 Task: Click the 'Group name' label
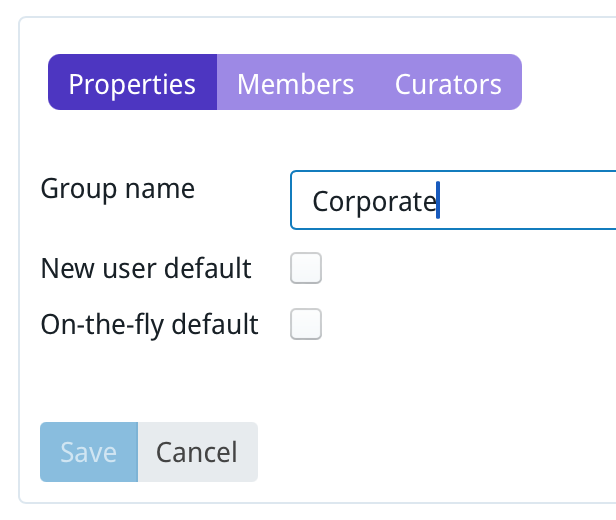(x=117, y=189)
